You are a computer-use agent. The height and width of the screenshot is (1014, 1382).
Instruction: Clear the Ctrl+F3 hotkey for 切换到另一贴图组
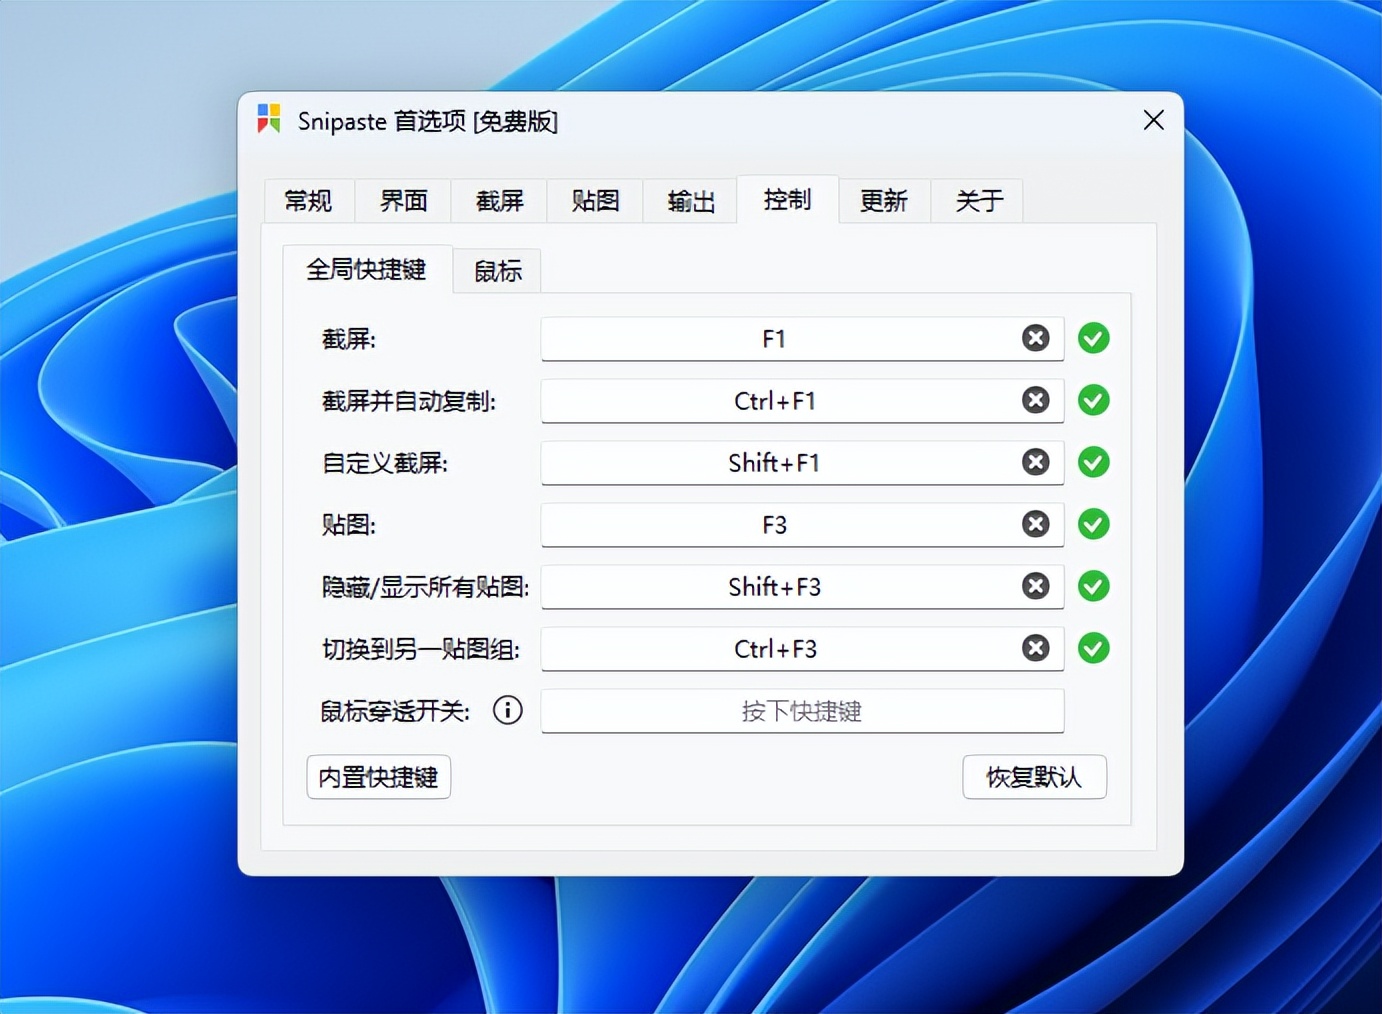click(x=1035, y=648)
